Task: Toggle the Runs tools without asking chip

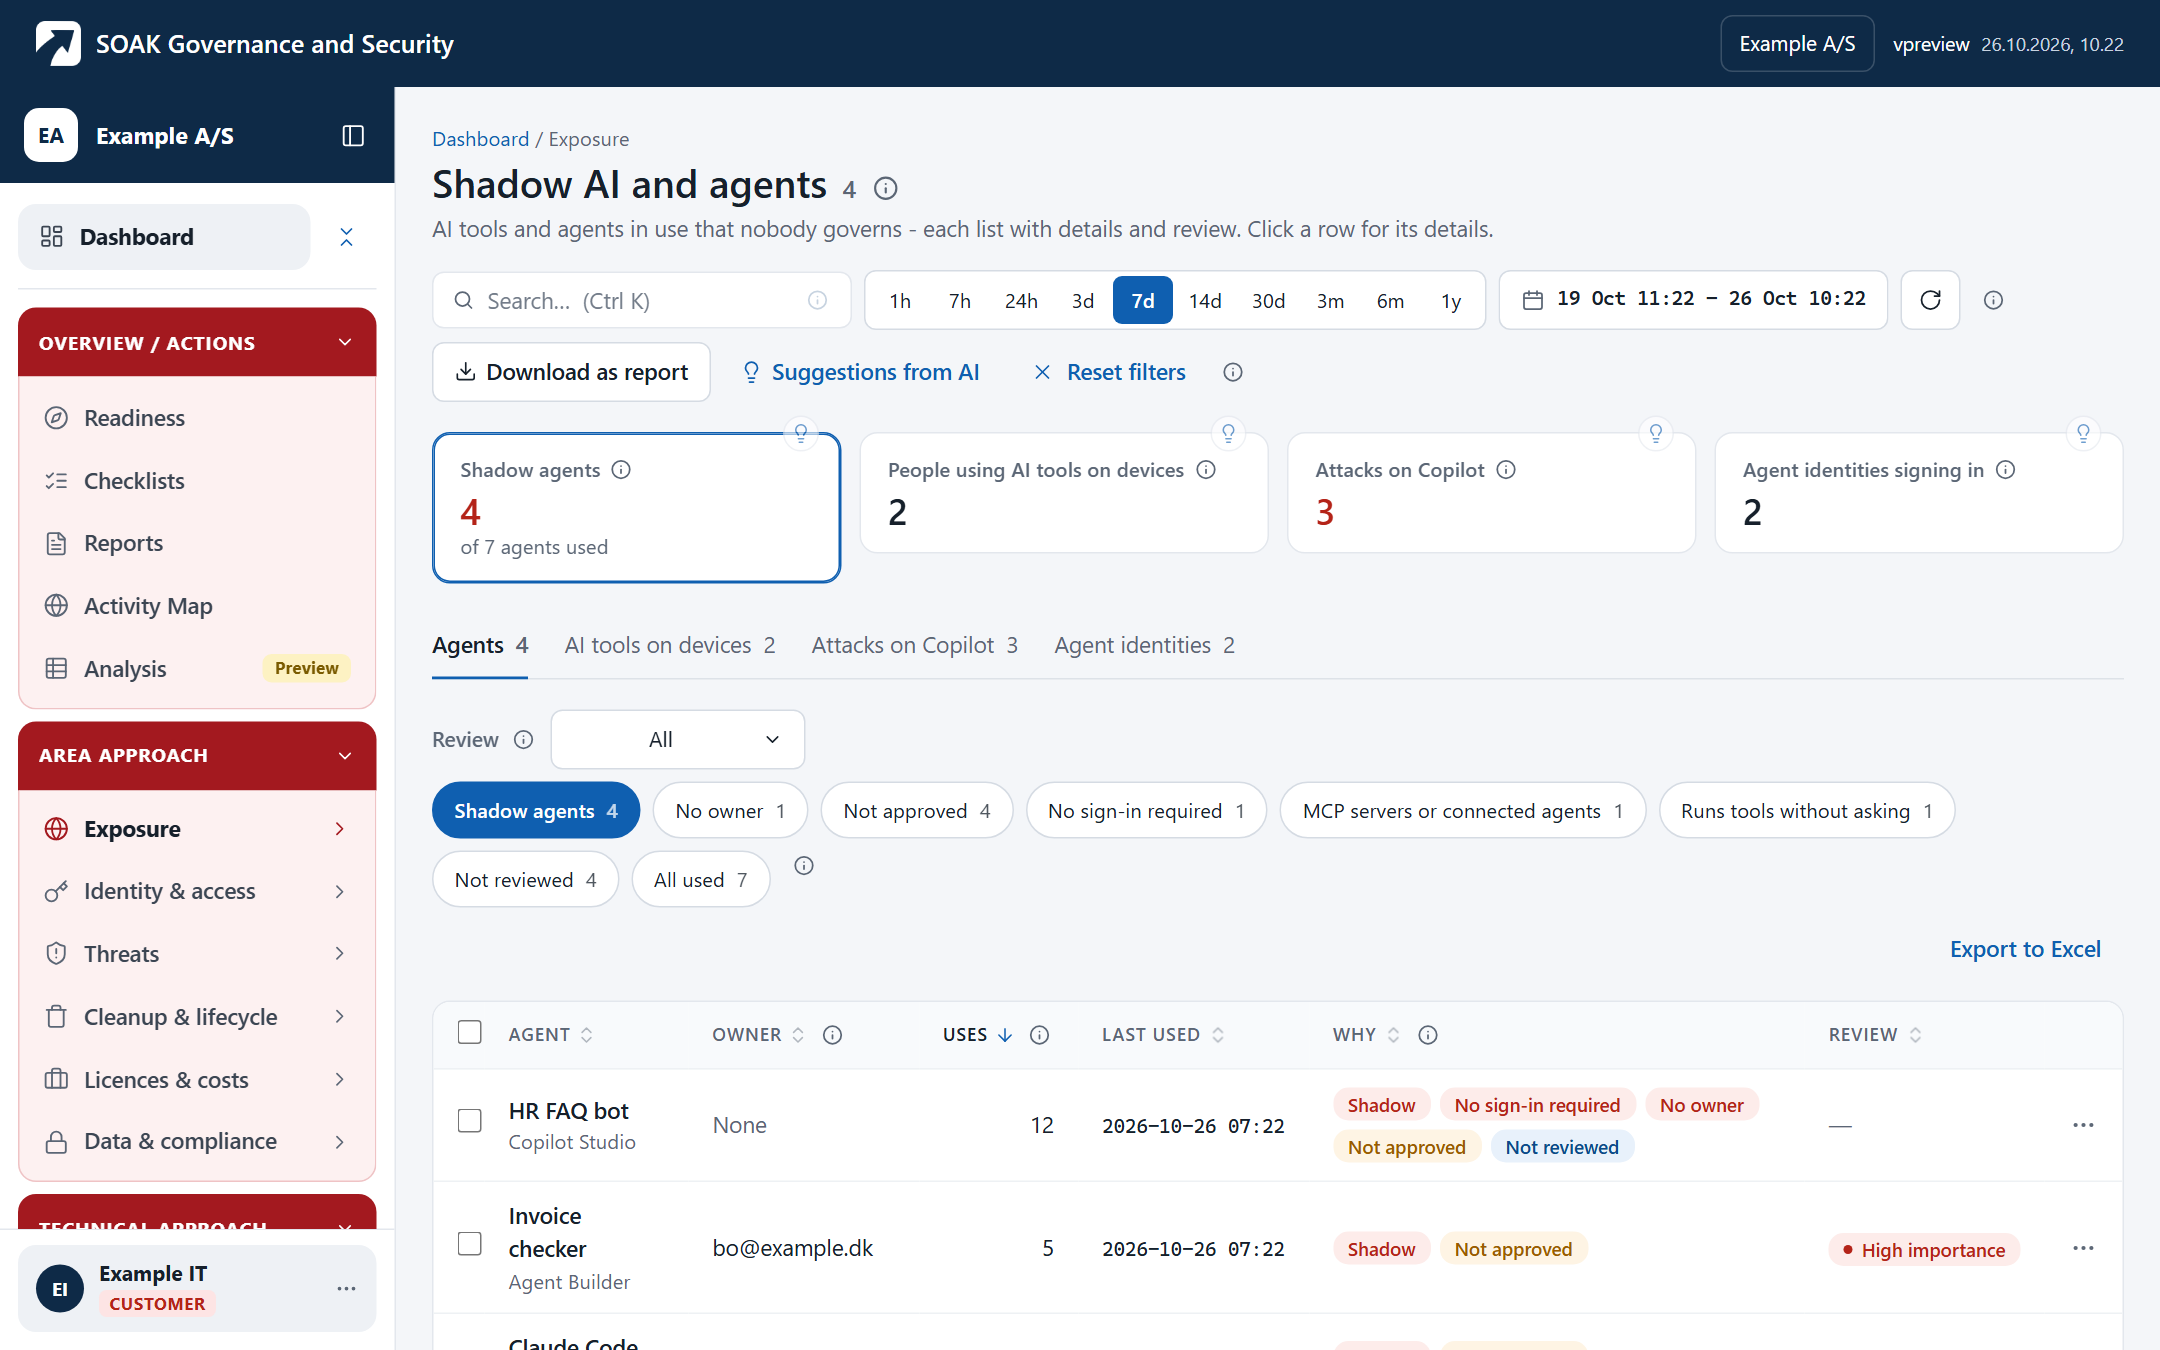Action: point(1806,810)
